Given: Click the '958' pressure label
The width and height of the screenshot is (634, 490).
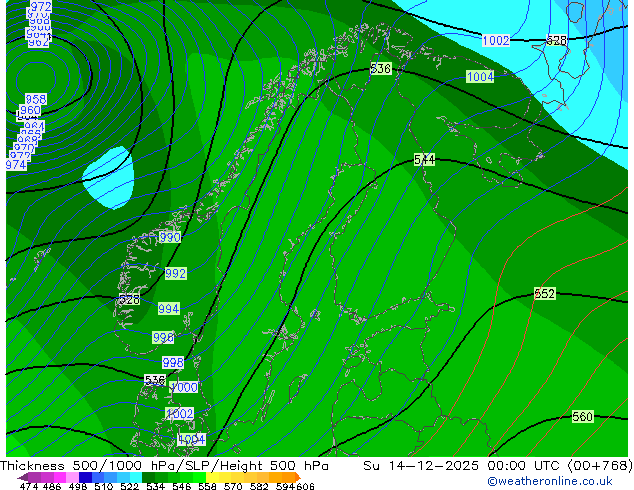Looking at the screenshot, I should tap(36, 99).
